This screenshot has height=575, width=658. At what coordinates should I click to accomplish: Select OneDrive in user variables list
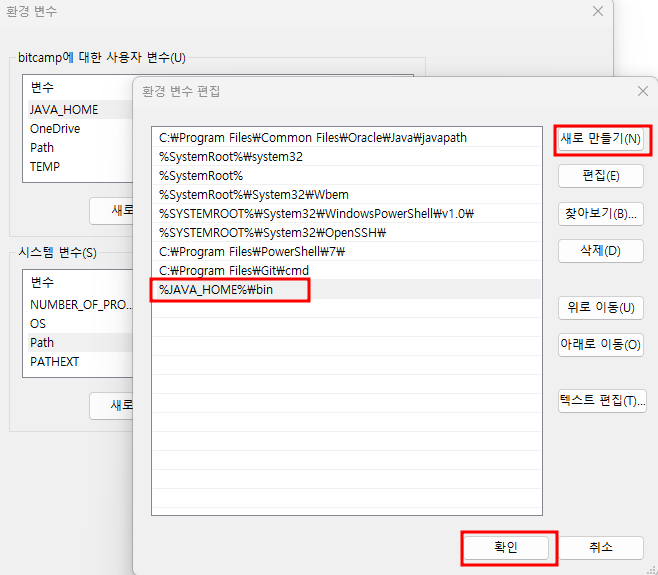(x=80, y=128)
